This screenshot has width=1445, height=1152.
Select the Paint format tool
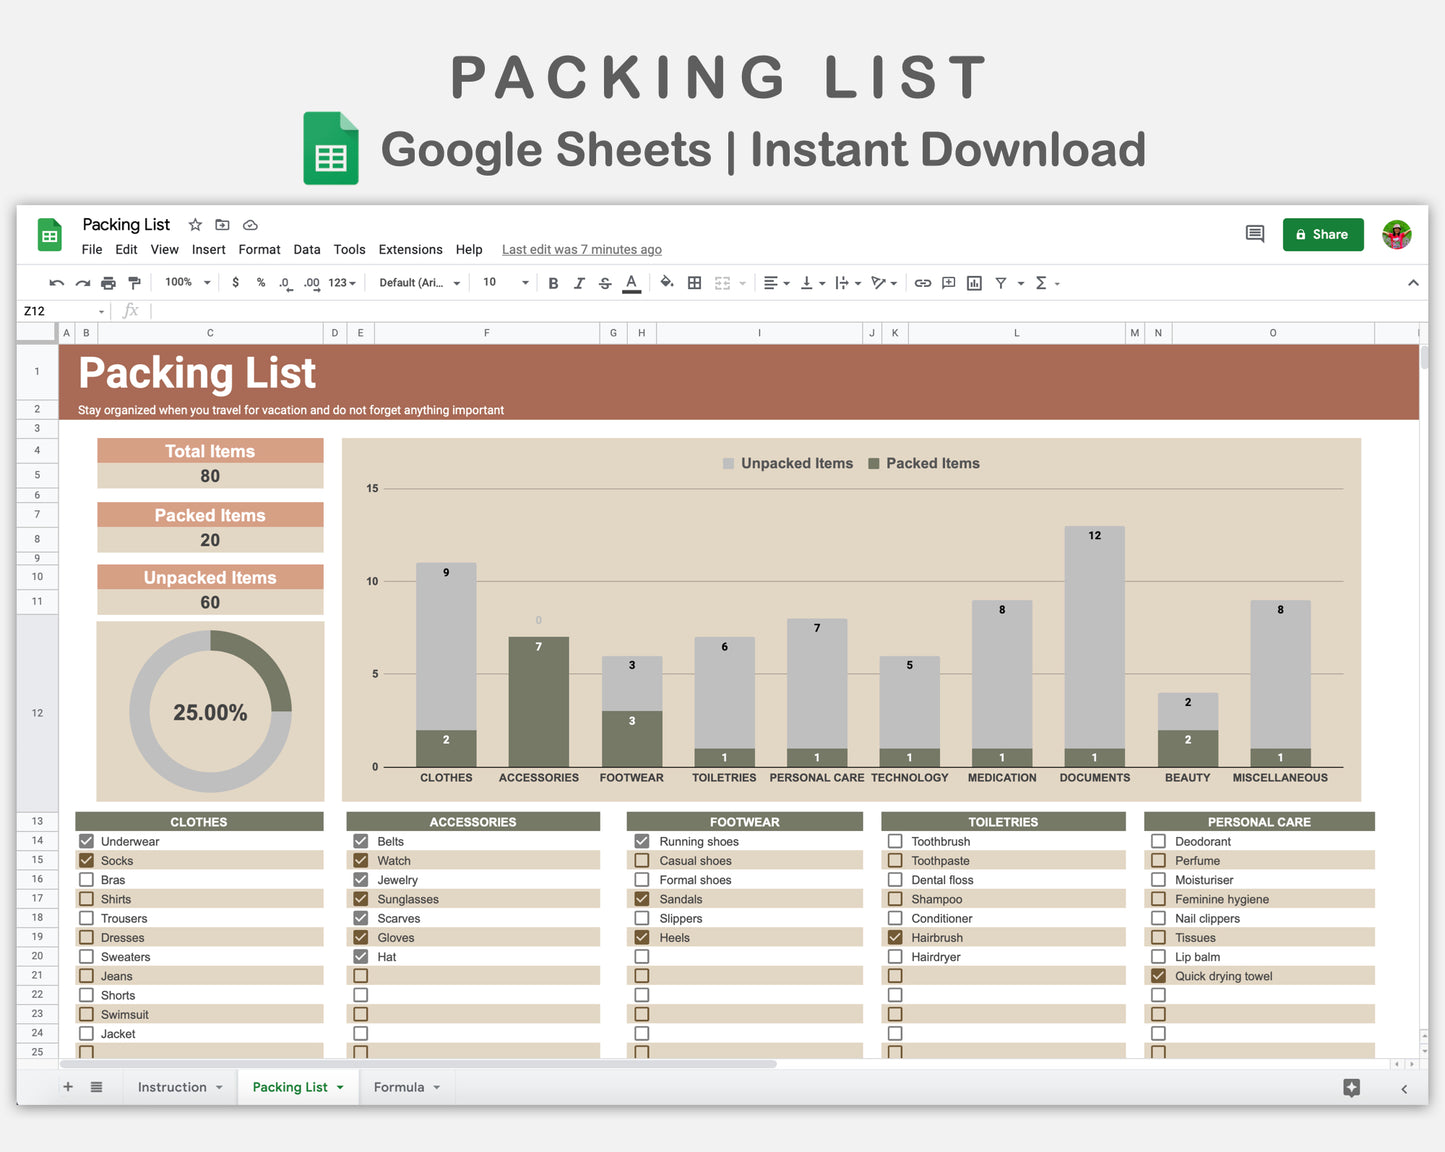(134, 283)
